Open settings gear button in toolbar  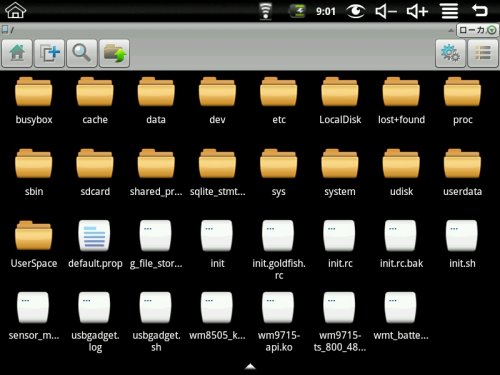[450, 53]
